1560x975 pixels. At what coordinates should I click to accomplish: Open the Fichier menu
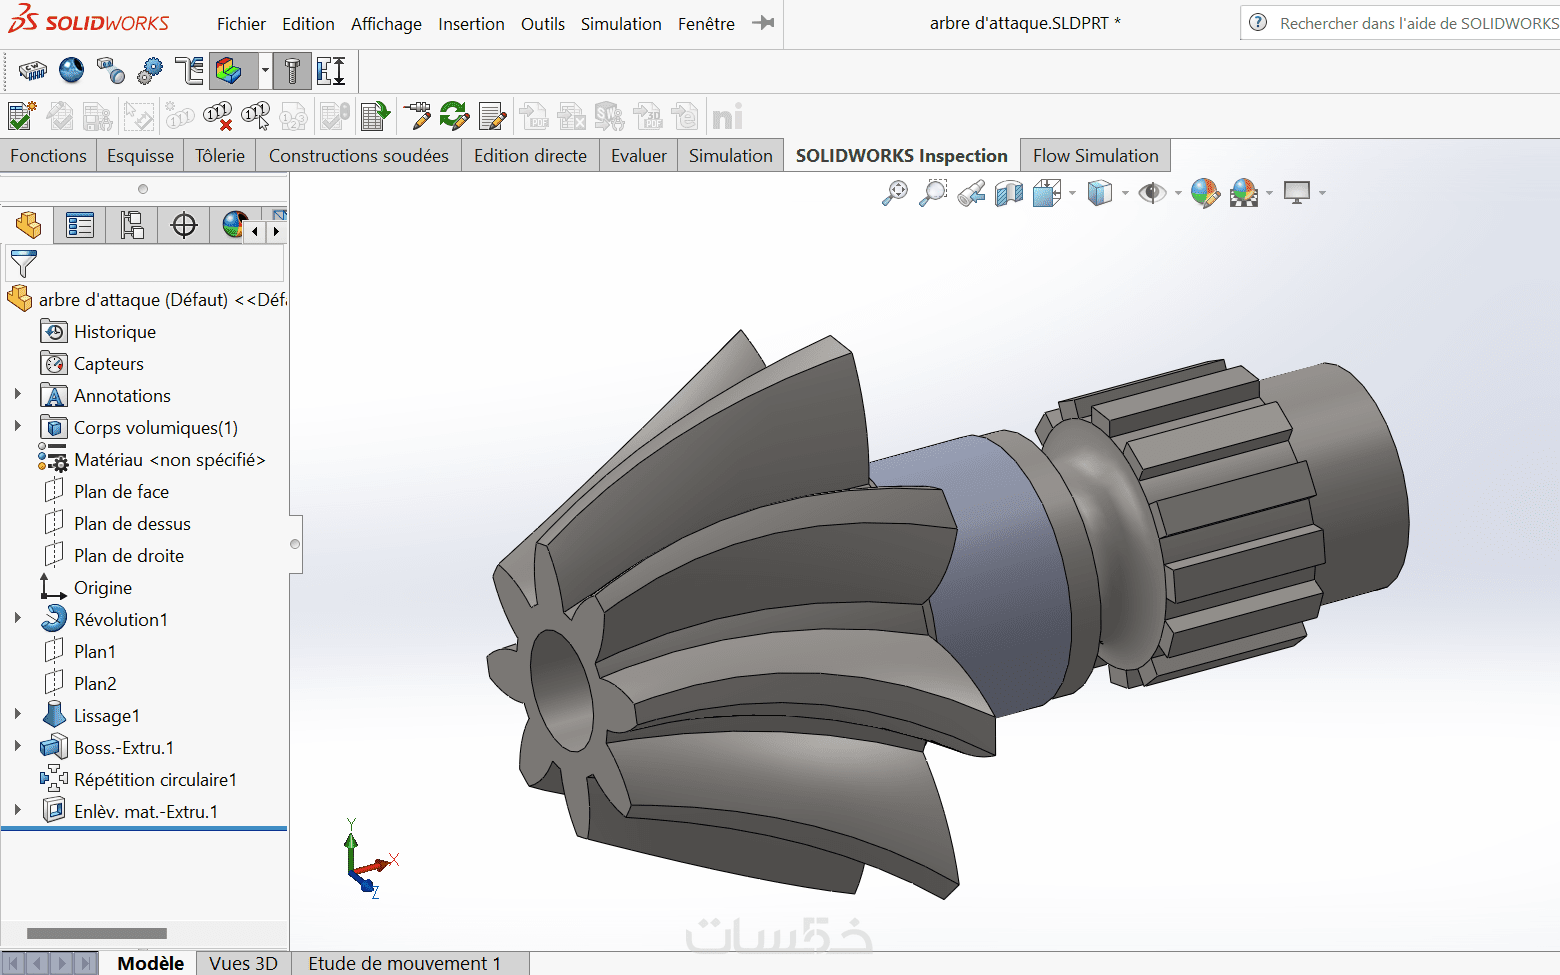pos(241,24)
